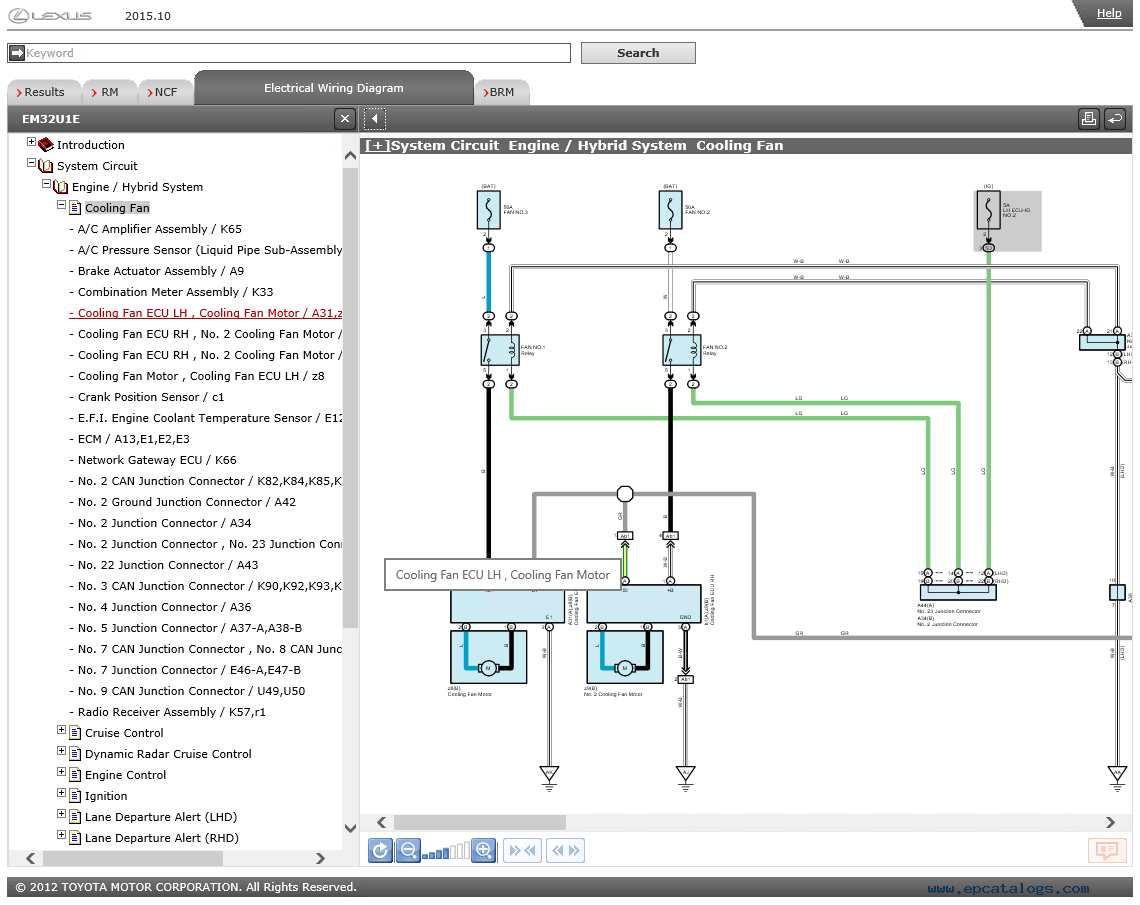Viewport: 1140px width, 905px height.
Task: Open Brake Actuator Assembly / A9
Action: pos(161,271)
